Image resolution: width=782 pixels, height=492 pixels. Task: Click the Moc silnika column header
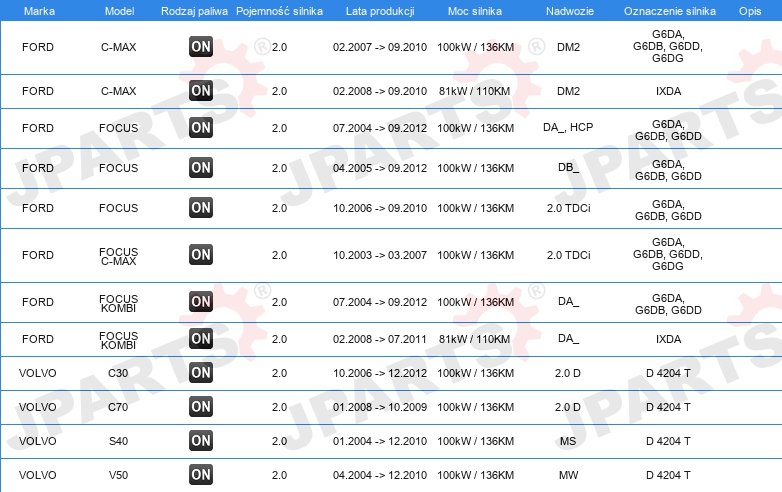coord(475,11)
